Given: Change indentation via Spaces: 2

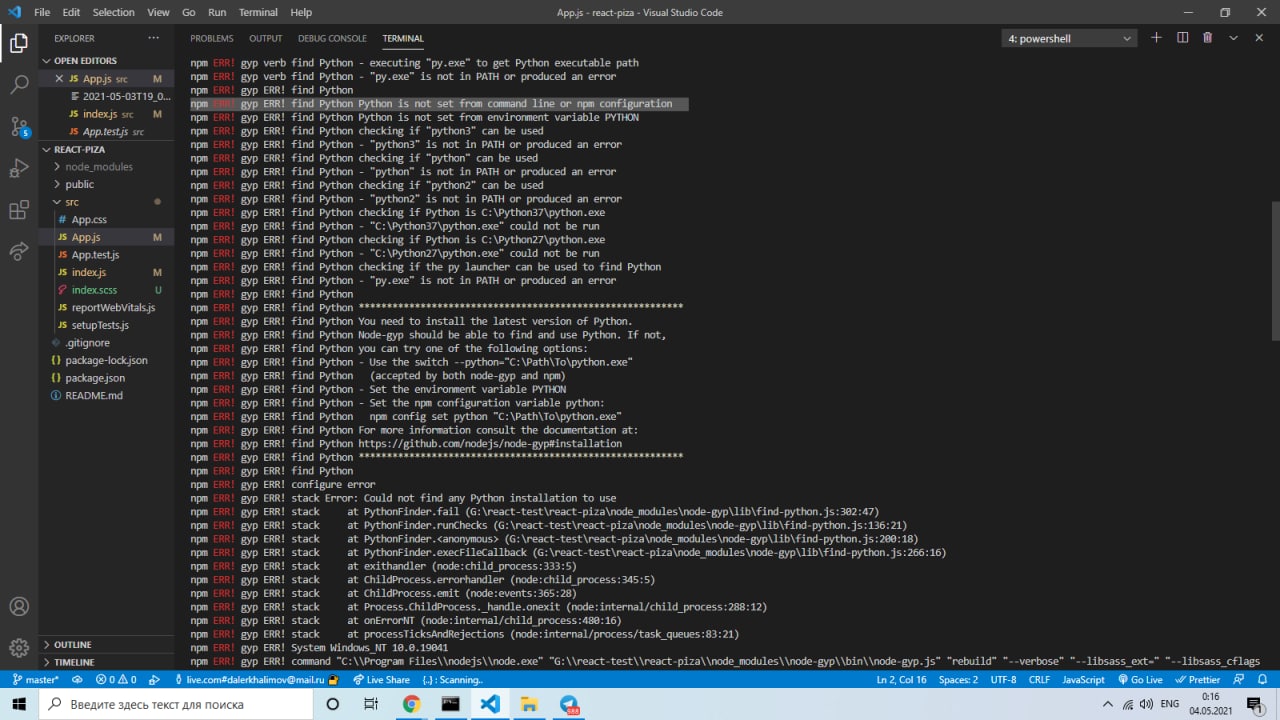Looking at the screenshot, I should tap(959, 680).
